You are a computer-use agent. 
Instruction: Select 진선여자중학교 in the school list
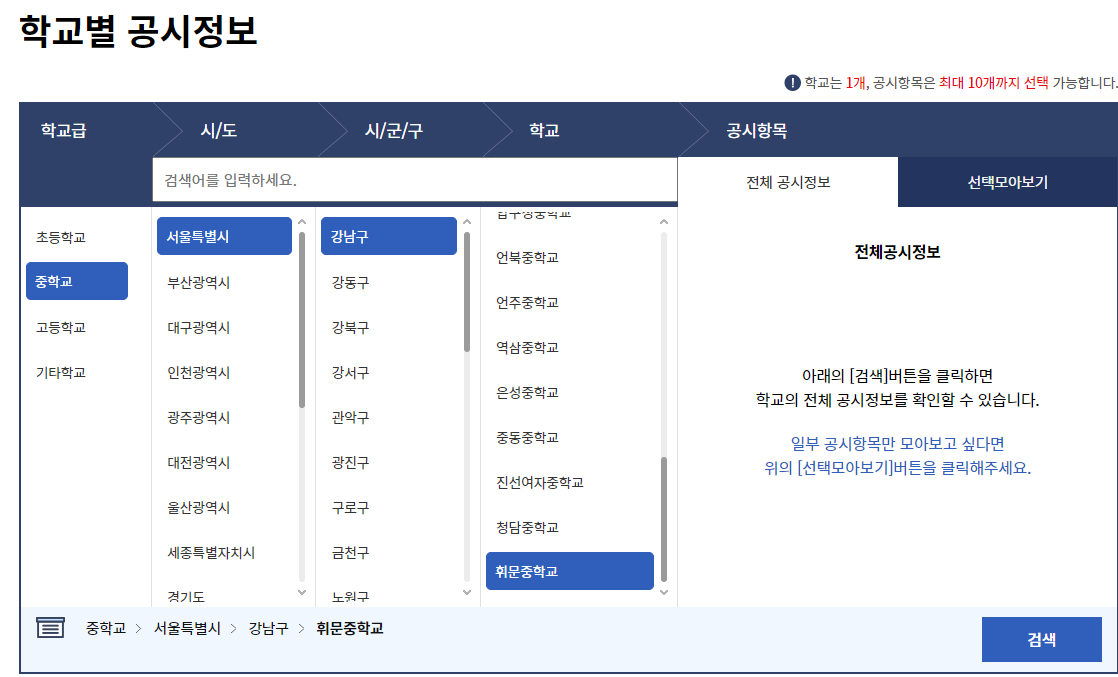[538, 482]
